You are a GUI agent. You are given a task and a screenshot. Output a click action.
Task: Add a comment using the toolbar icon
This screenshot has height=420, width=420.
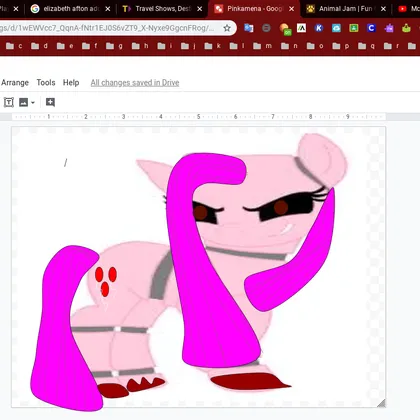tap(50, 102)
